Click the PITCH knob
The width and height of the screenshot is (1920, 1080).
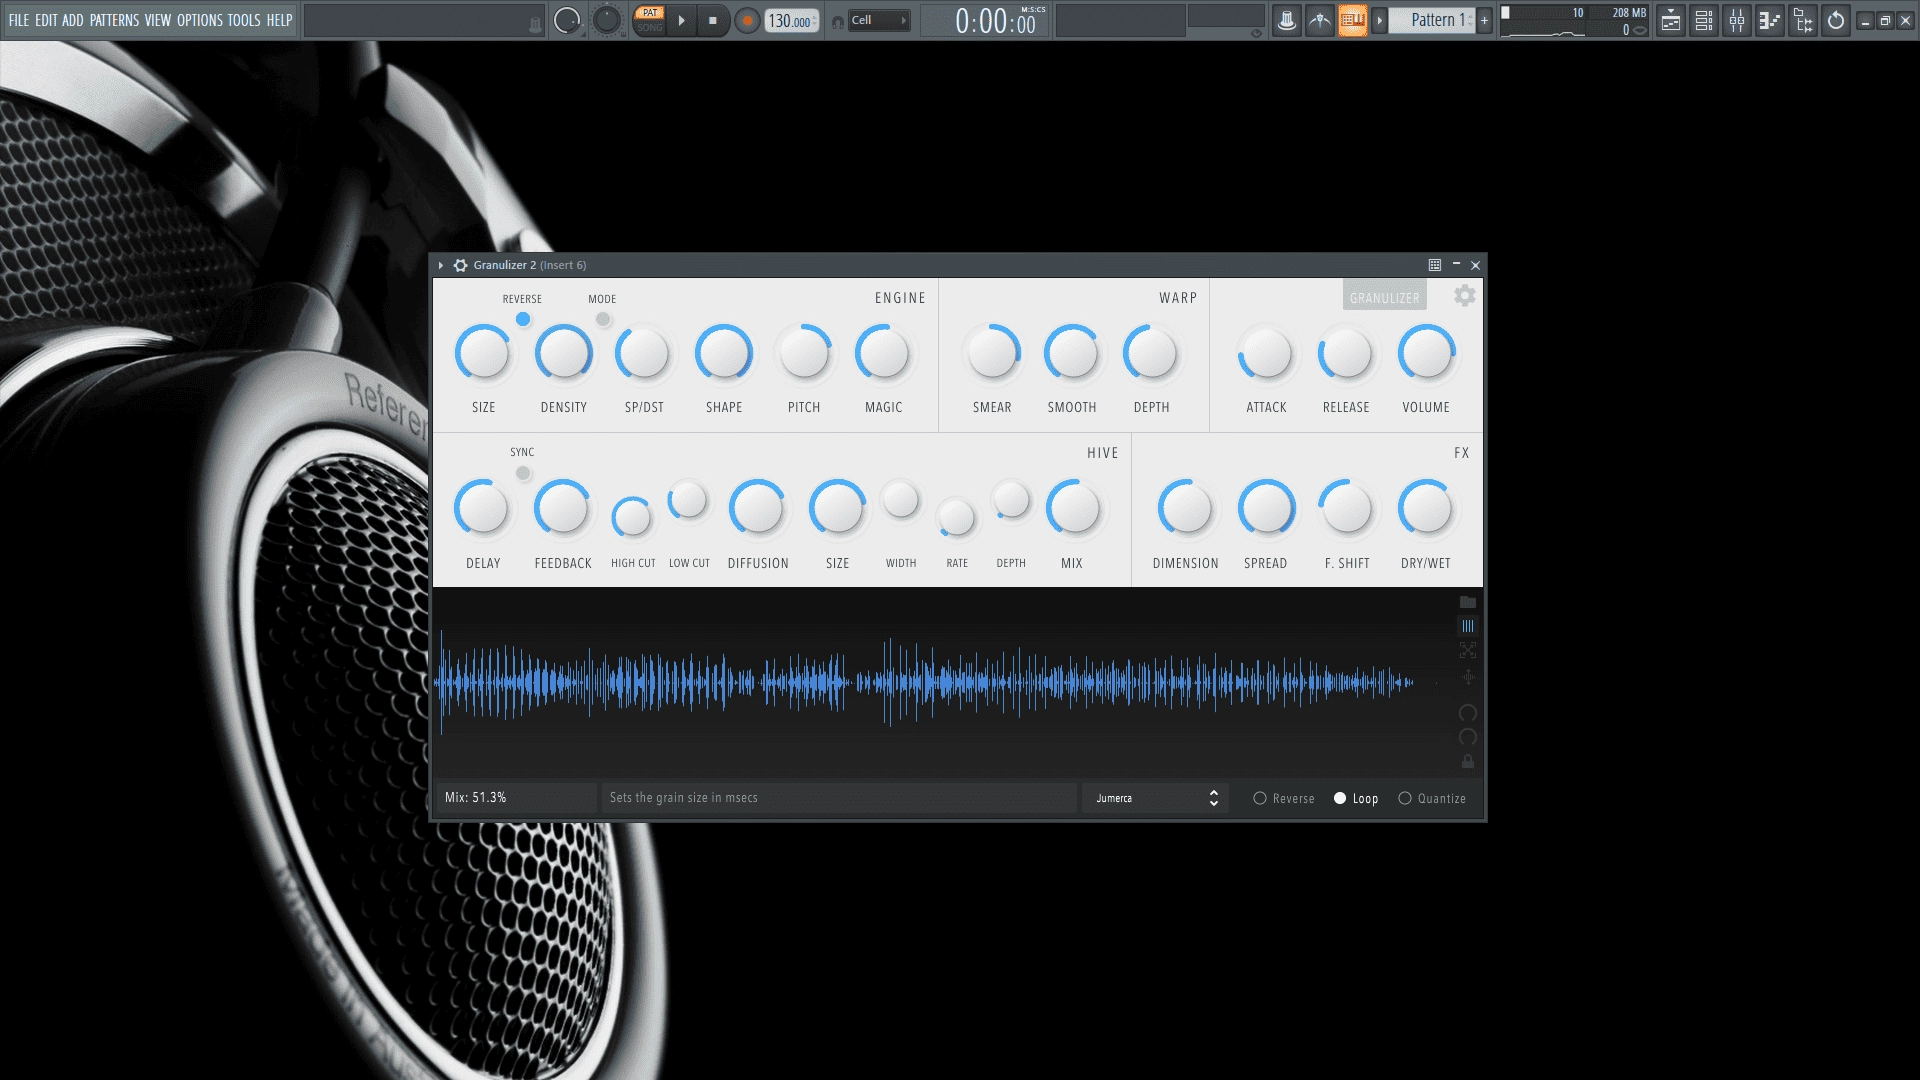(x=804, y=353)
